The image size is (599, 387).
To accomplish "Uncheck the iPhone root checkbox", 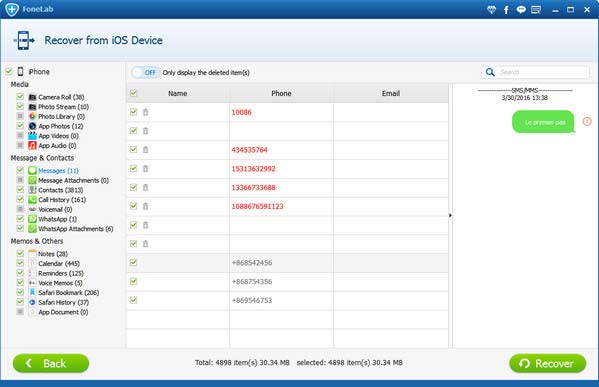I will 9,71.
